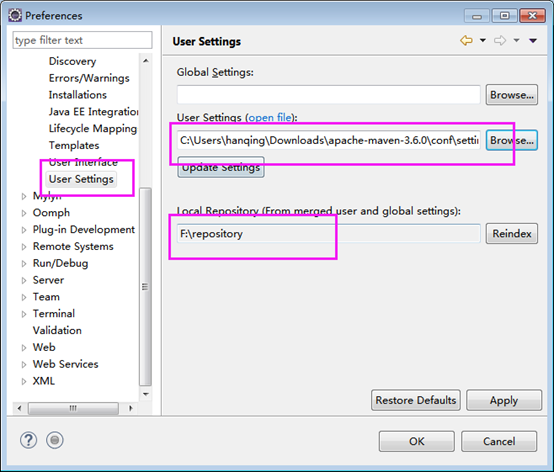
Task: Click the horizontal scrollbar thumb
Action: [x=73, y=408]
